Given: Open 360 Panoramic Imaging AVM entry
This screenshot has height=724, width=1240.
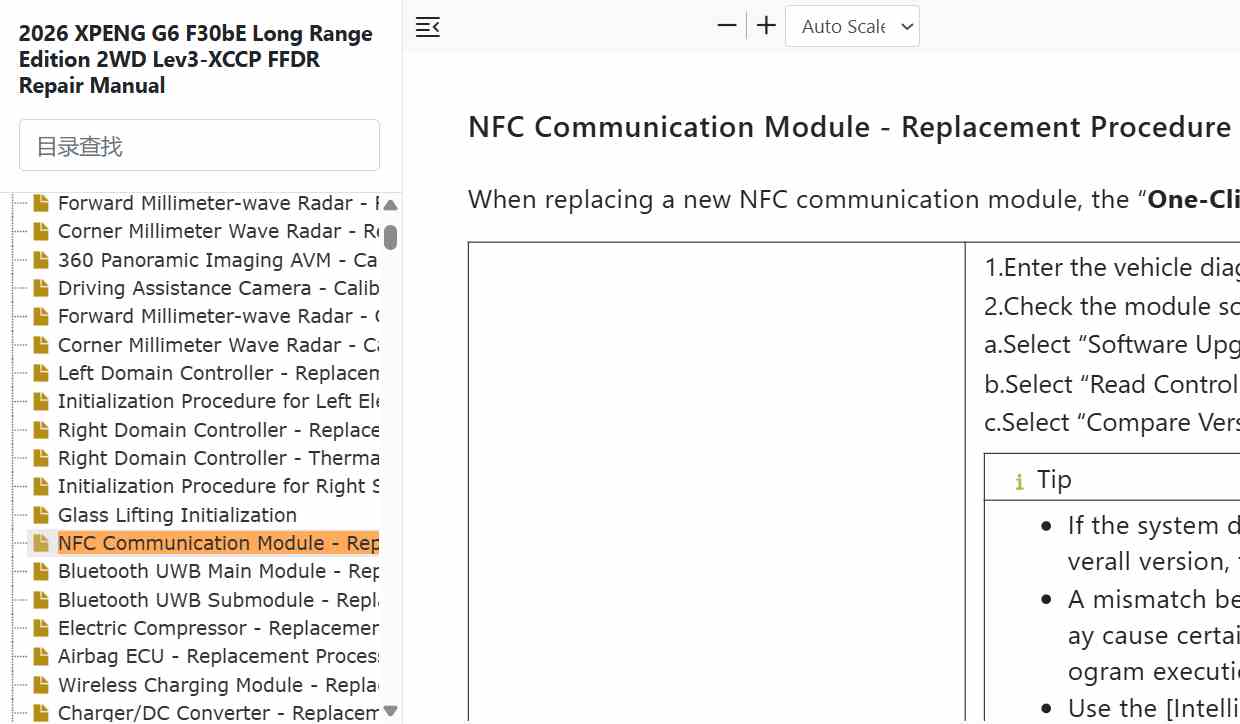Looking at the screenshot, I should click(x=218, y=260).
